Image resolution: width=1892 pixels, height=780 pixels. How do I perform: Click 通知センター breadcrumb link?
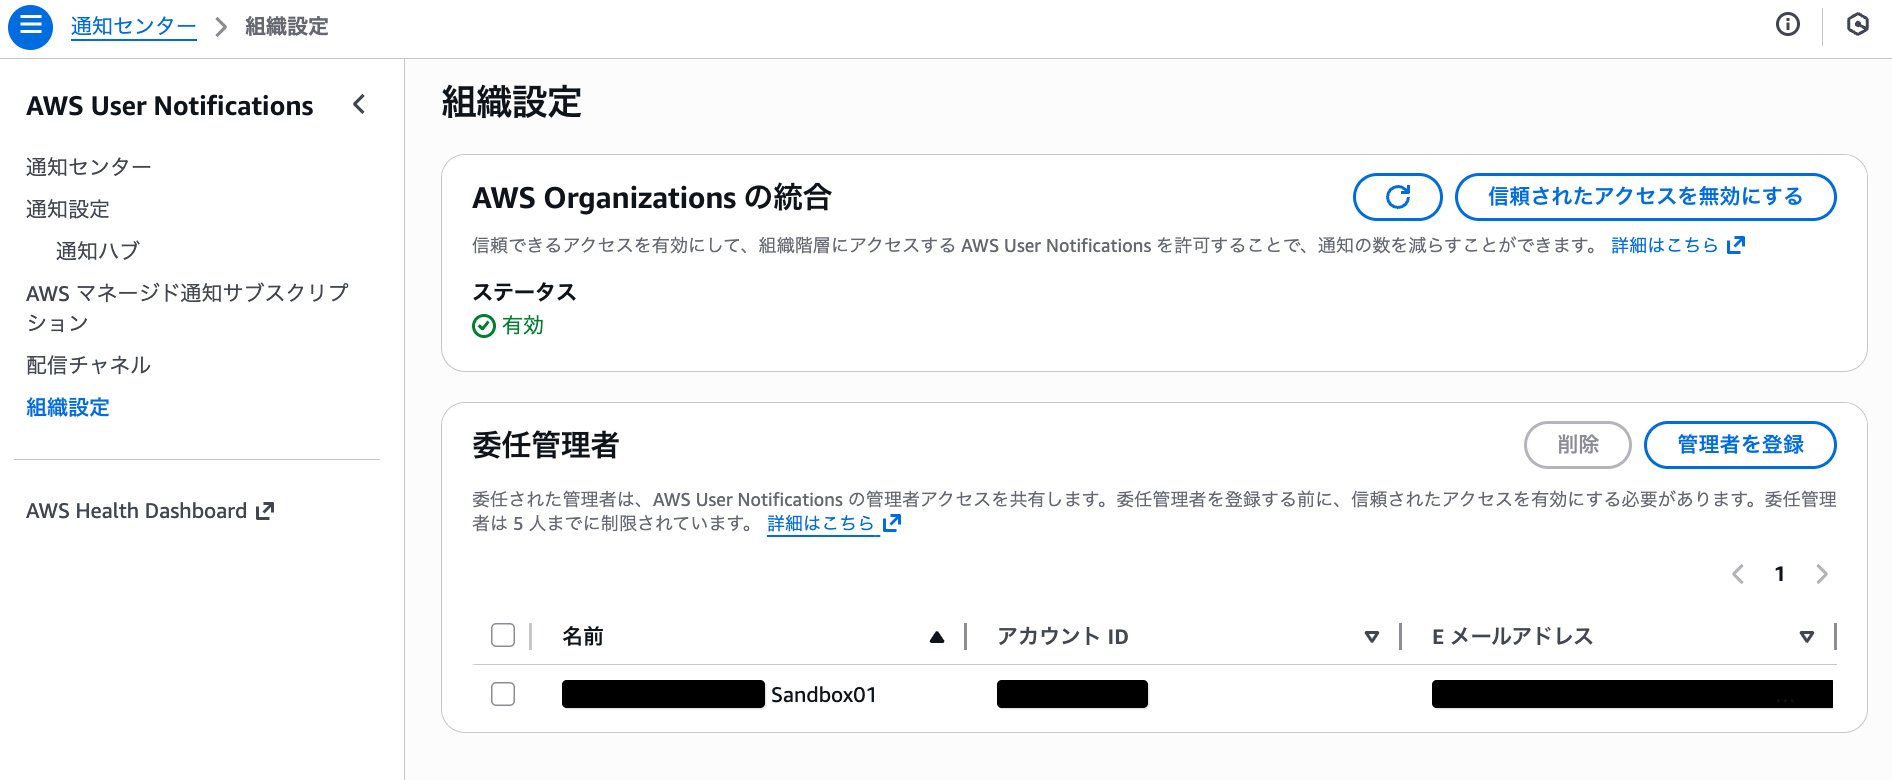click(134, 26)
